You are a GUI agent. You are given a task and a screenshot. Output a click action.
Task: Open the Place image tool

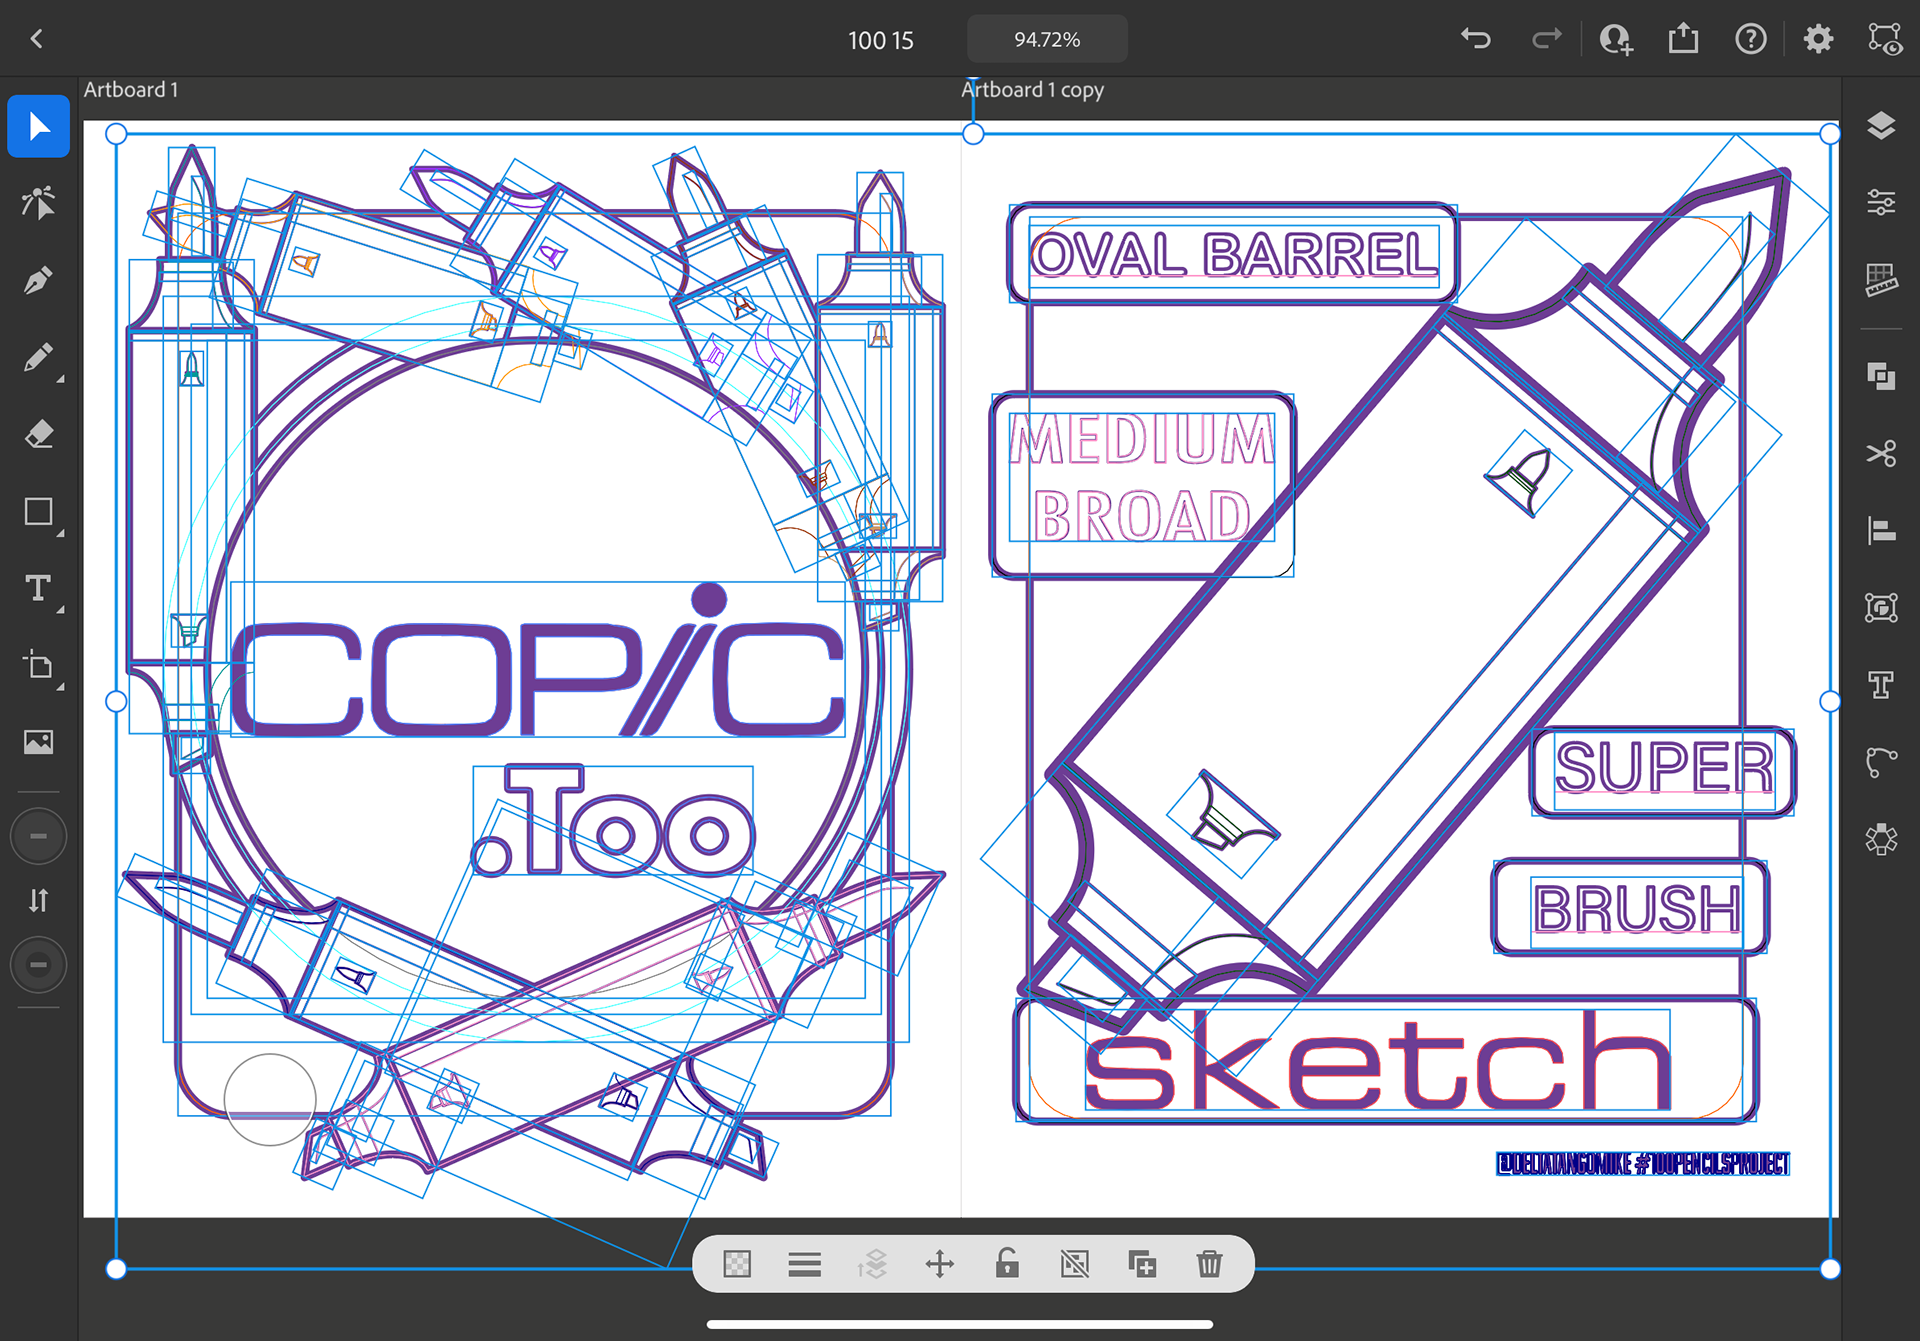38,742
